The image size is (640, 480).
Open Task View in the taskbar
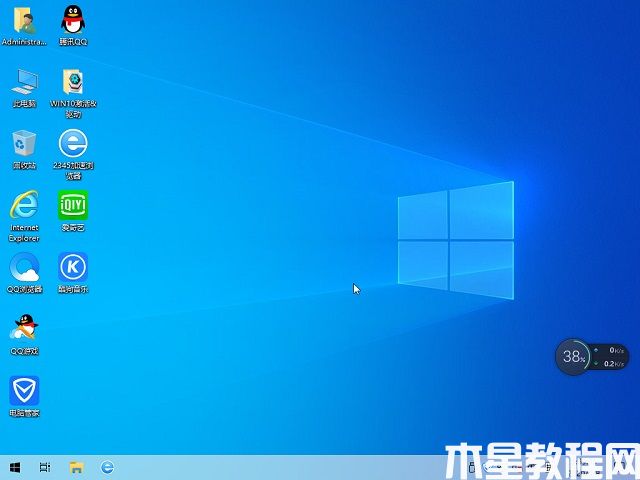pyautogui.click(x=45, y=467)
